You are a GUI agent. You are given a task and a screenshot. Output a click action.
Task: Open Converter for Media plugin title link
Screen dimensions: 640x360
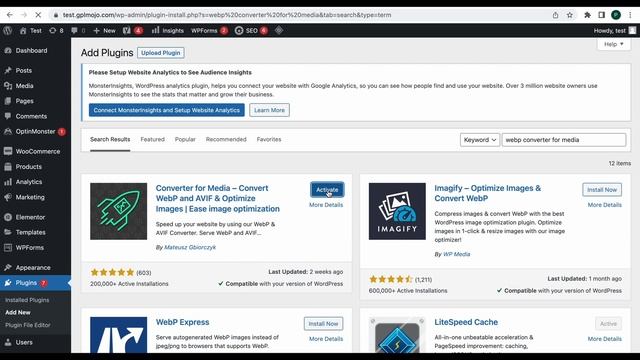218,198
